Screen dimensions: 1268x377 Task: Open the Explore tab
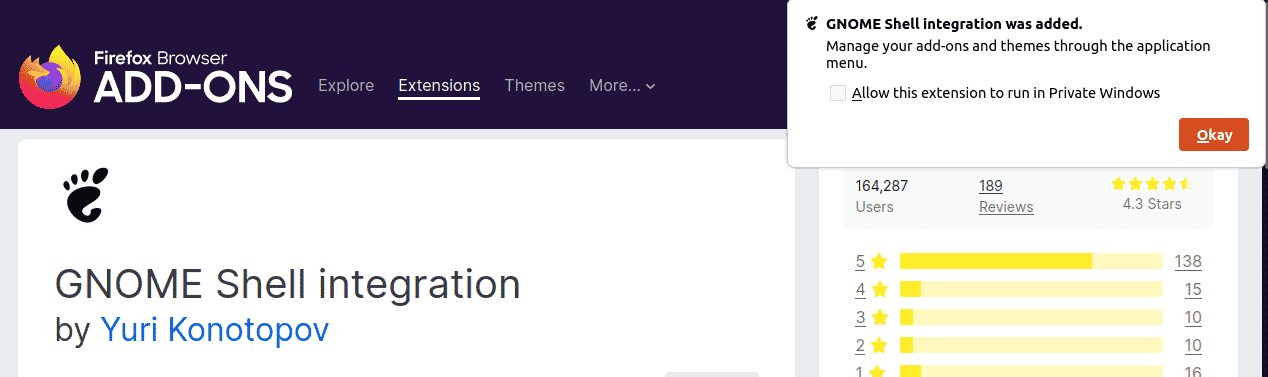346,86
